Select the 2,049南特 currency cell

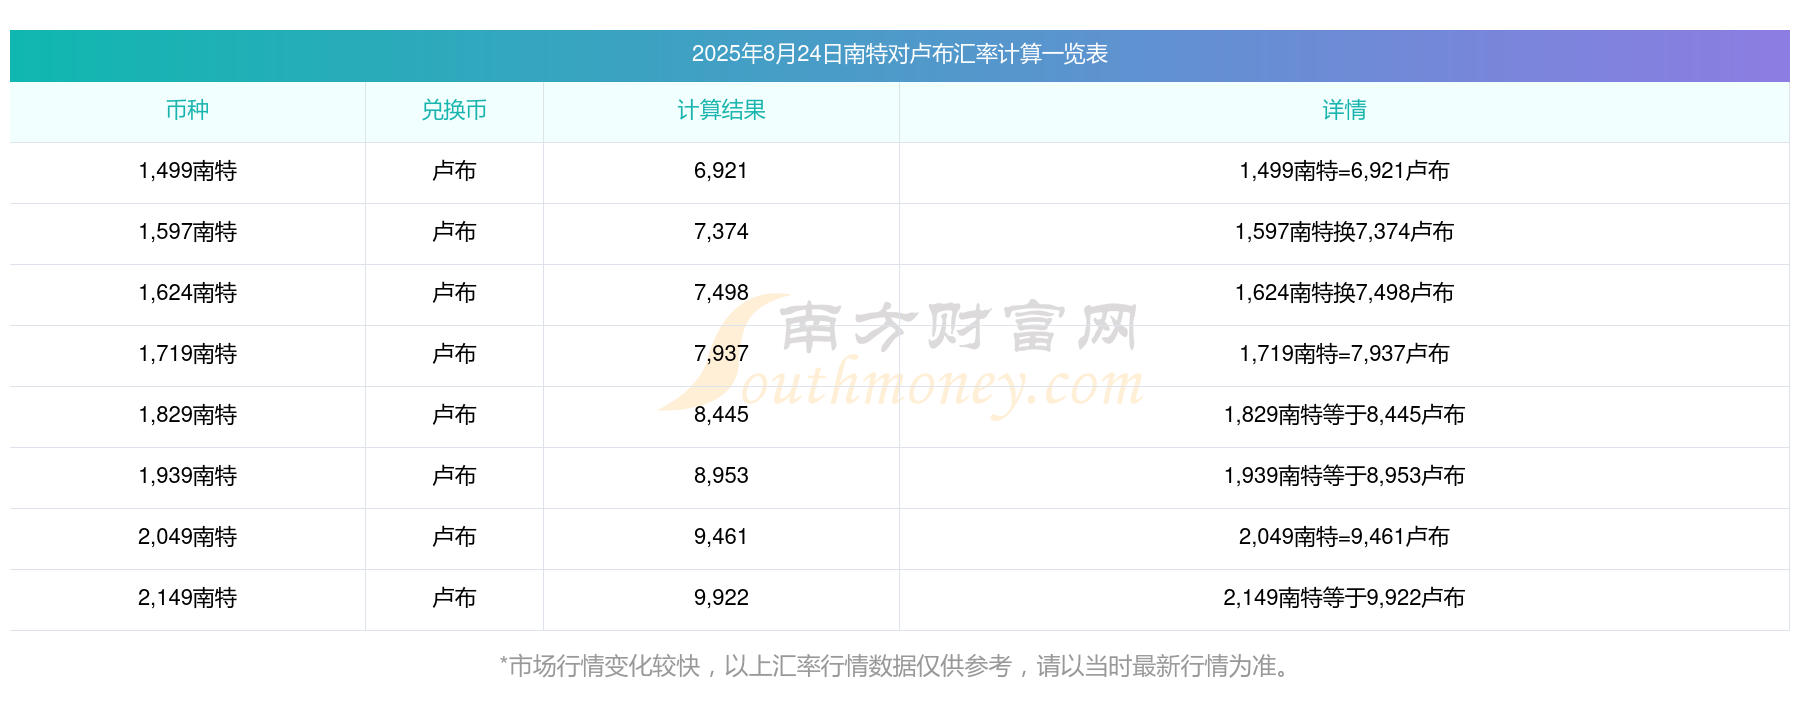pyautogui.click(x=187, y=537)
